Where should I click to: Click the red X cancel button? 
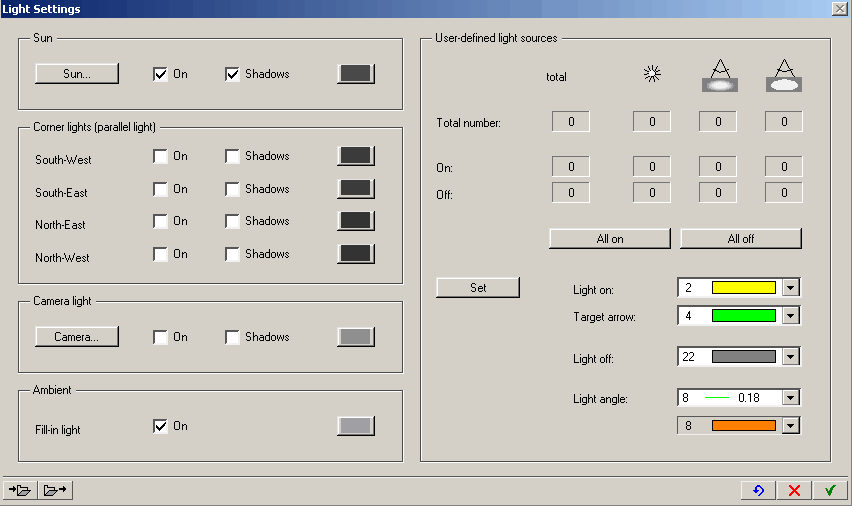[794, 490]
